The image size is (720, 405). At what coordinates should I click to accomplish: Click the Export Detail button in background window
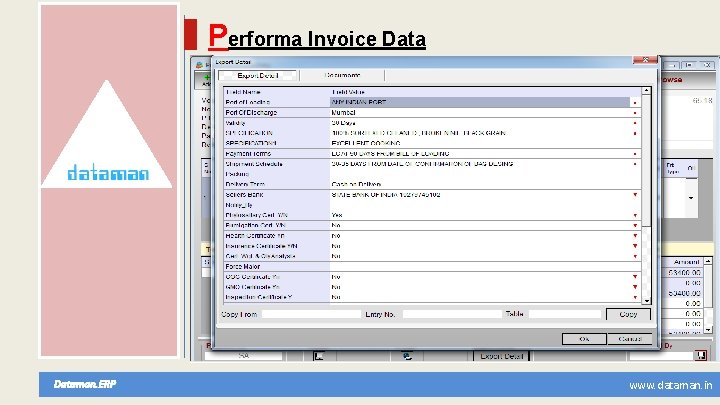[x=501, y=356]
